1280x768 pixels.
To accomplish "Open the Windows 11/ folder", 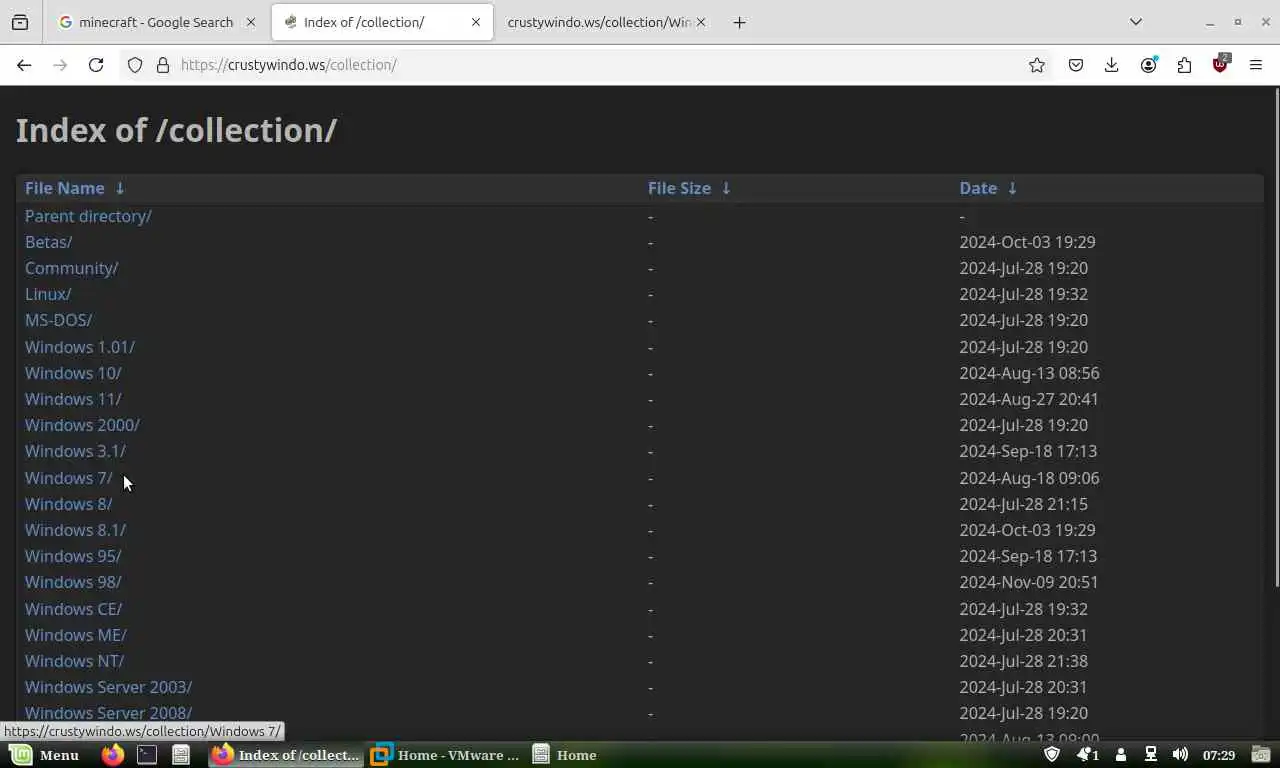I will point(73,399).
